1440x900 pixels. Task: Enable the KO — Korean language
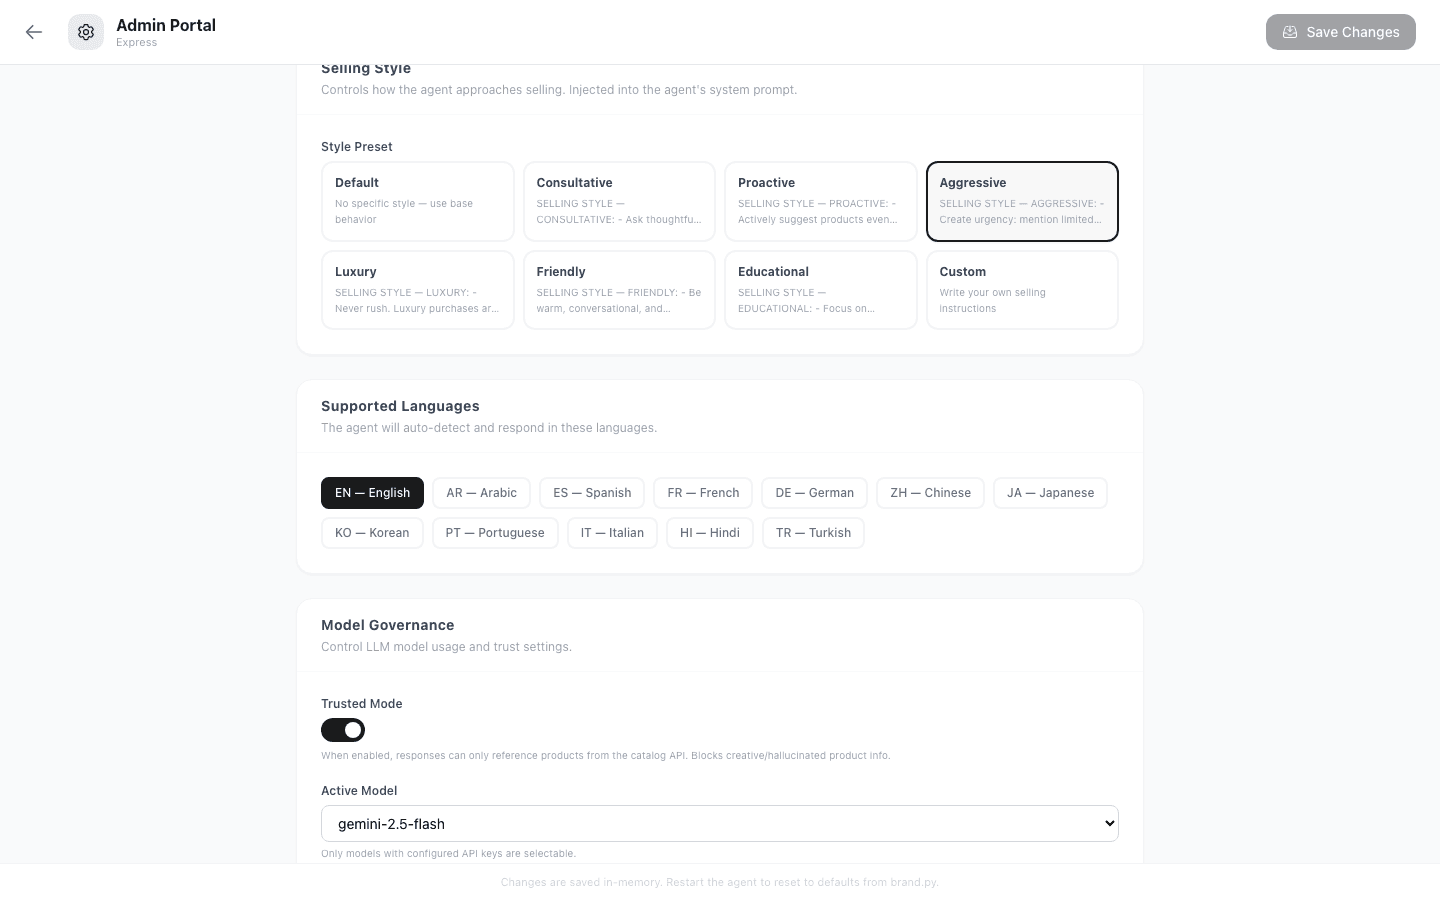pos(372,532)
